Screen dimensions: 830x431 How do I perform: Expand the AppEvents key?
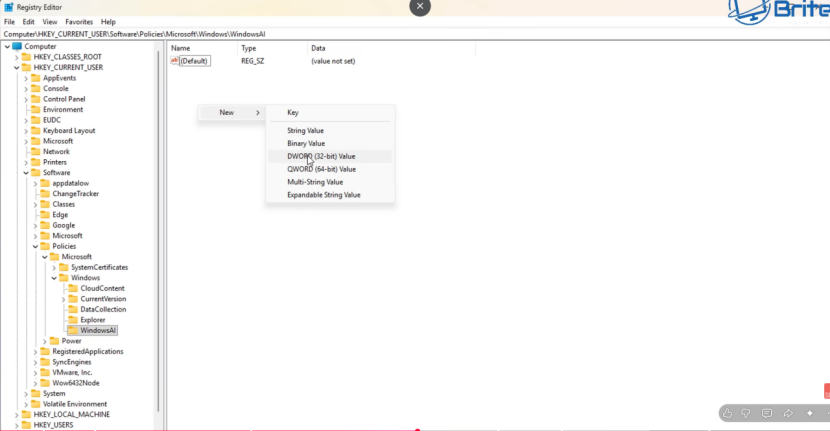26,78
